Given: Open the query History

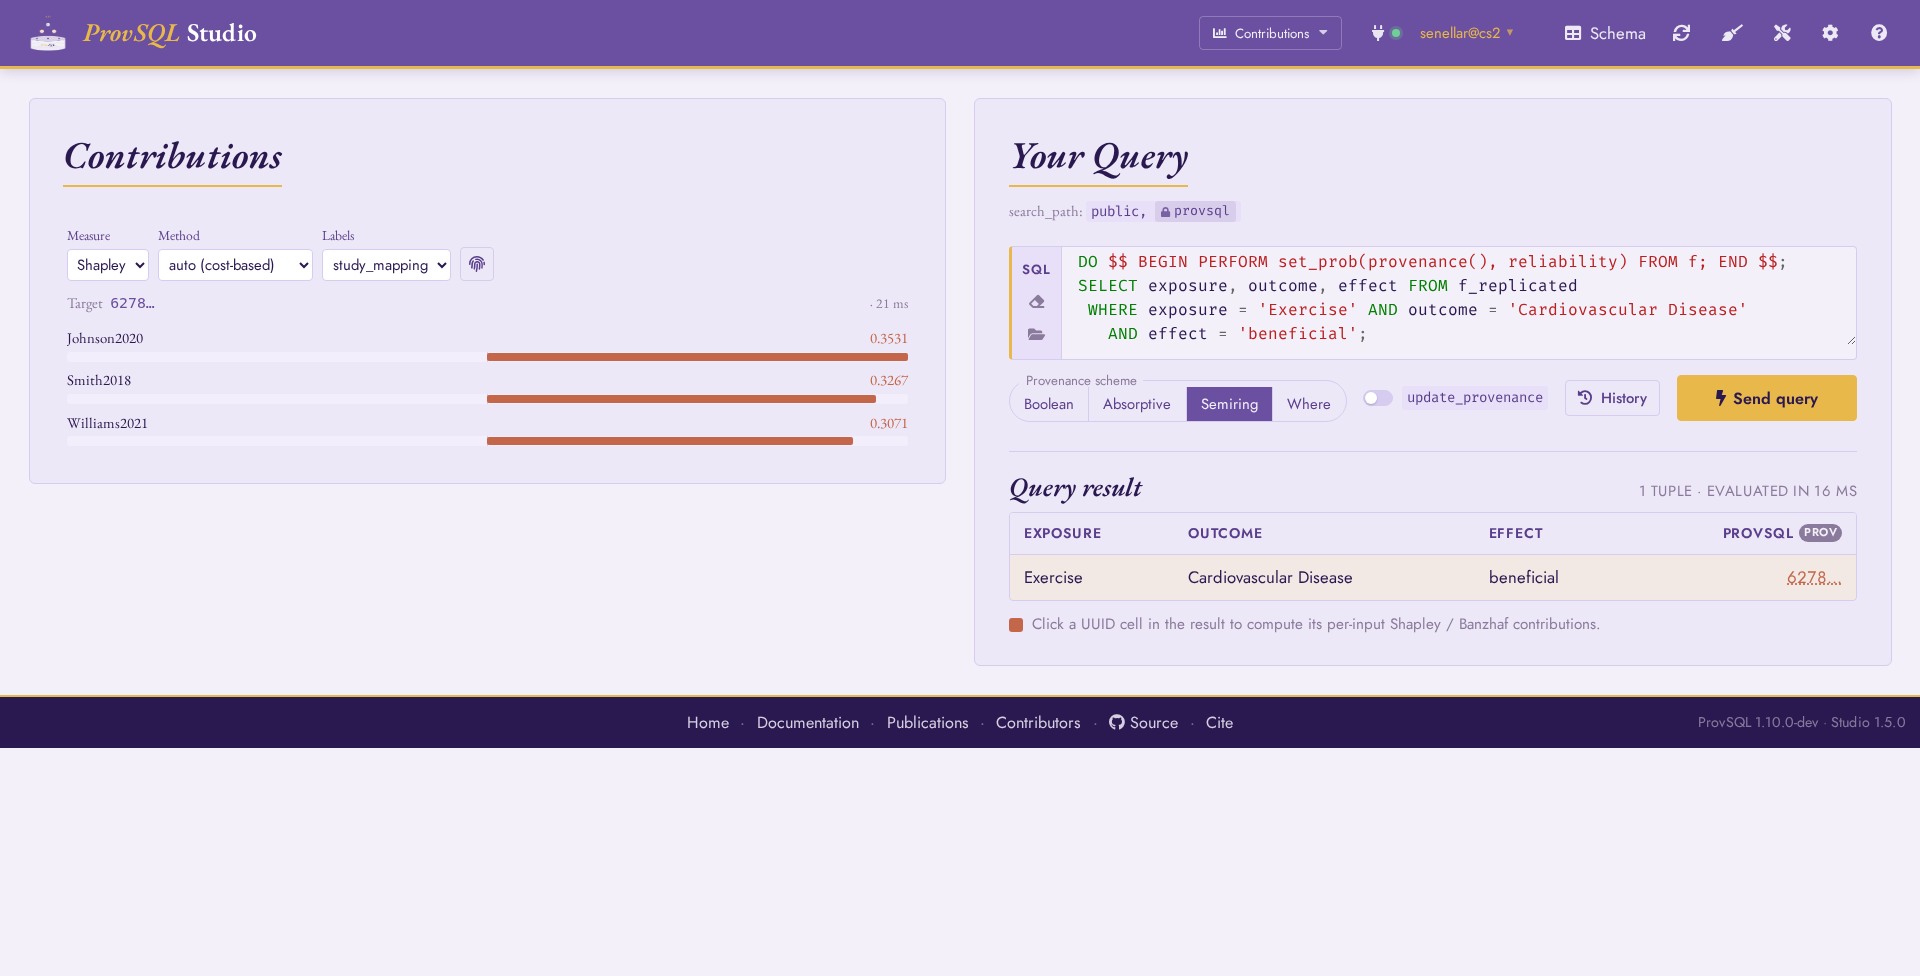Looking at the screenshot, I should pos(1612,398).
